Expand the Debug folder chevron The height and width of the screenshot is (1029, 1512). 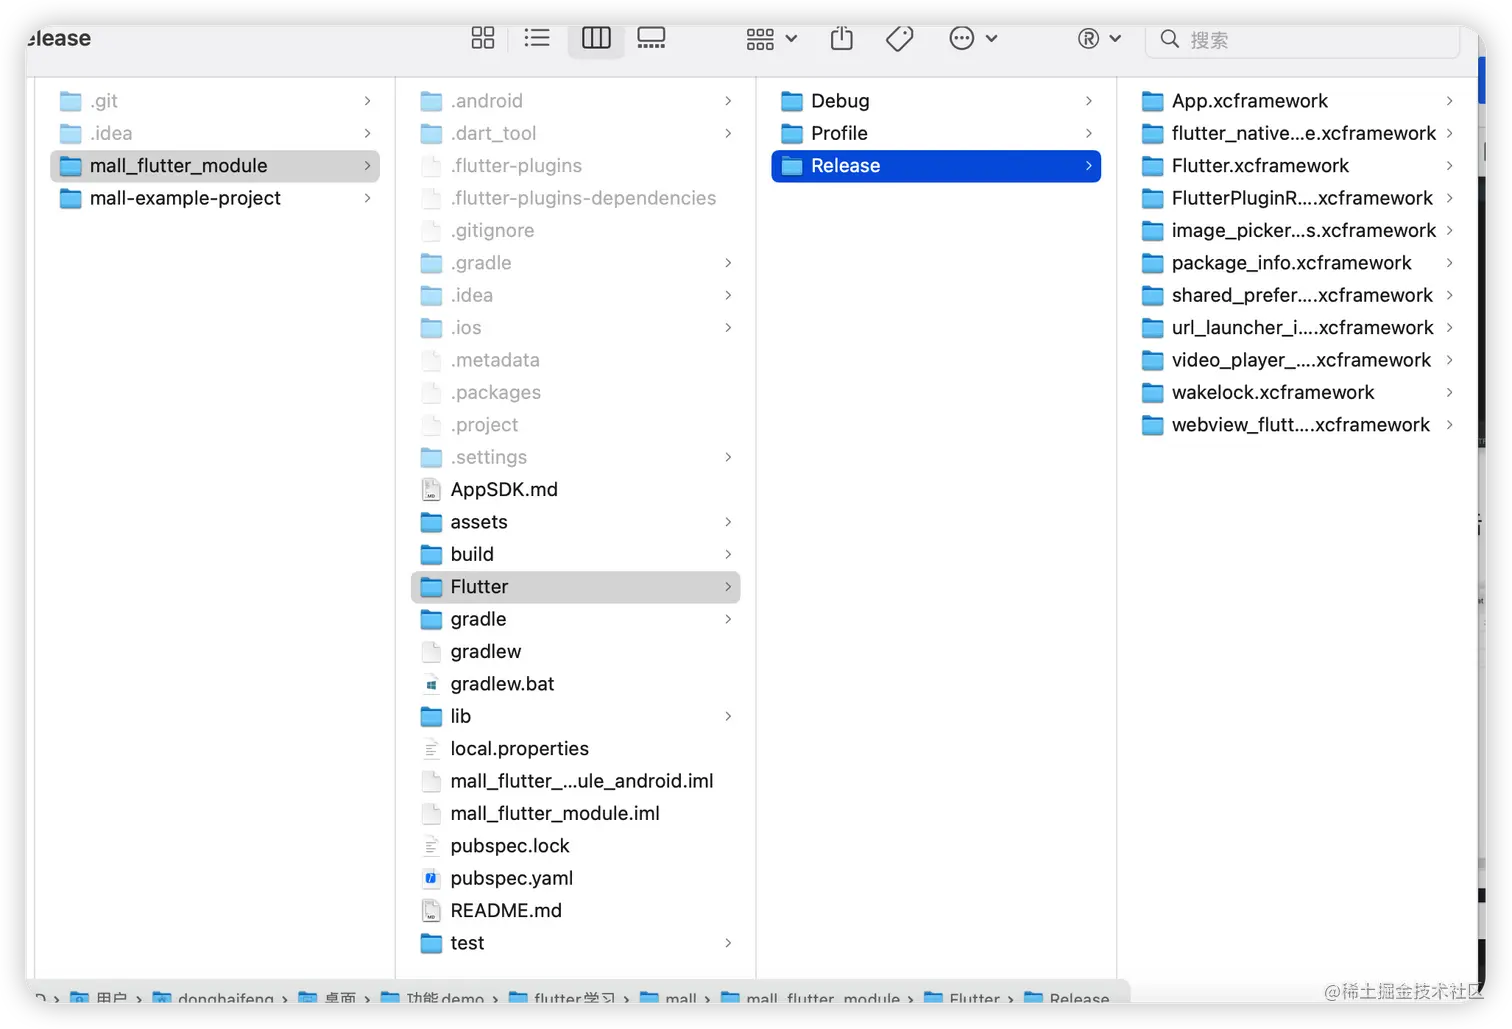(x=1089, y=101)
